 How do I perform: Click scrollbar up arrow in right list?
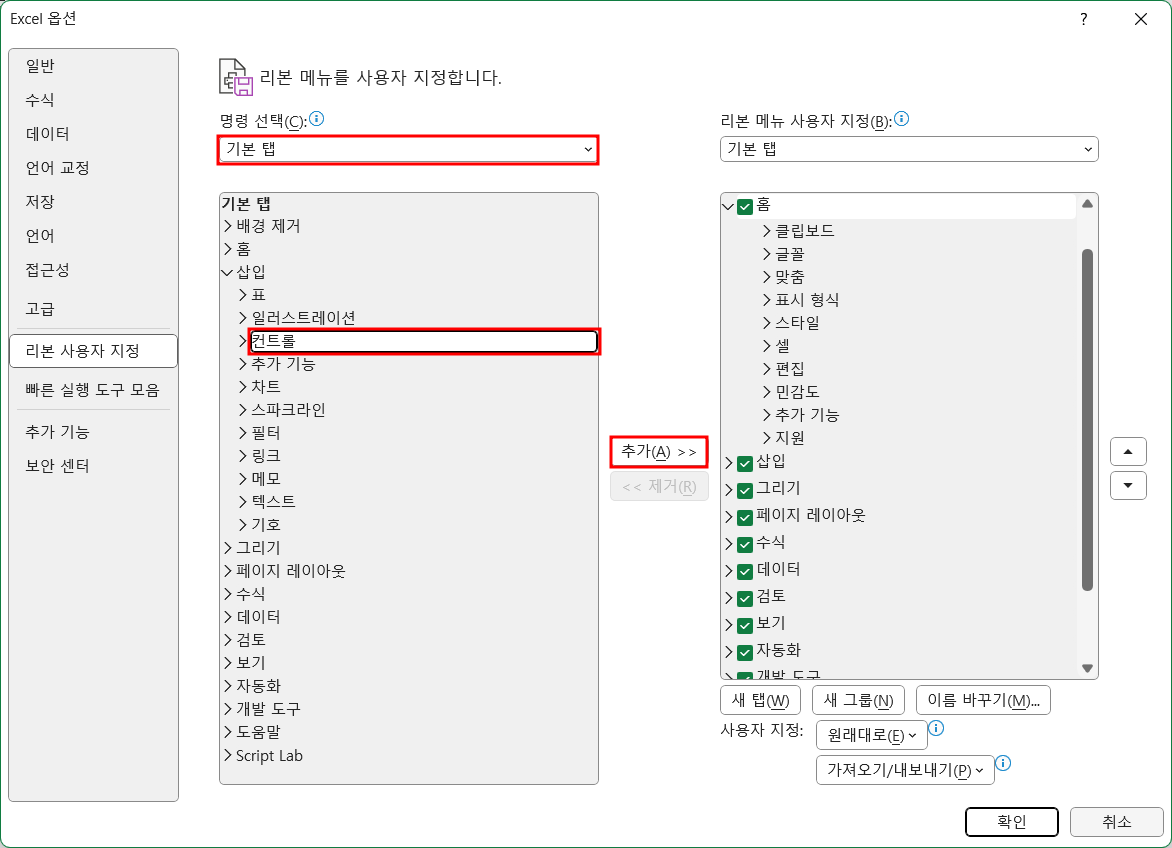1088,204
